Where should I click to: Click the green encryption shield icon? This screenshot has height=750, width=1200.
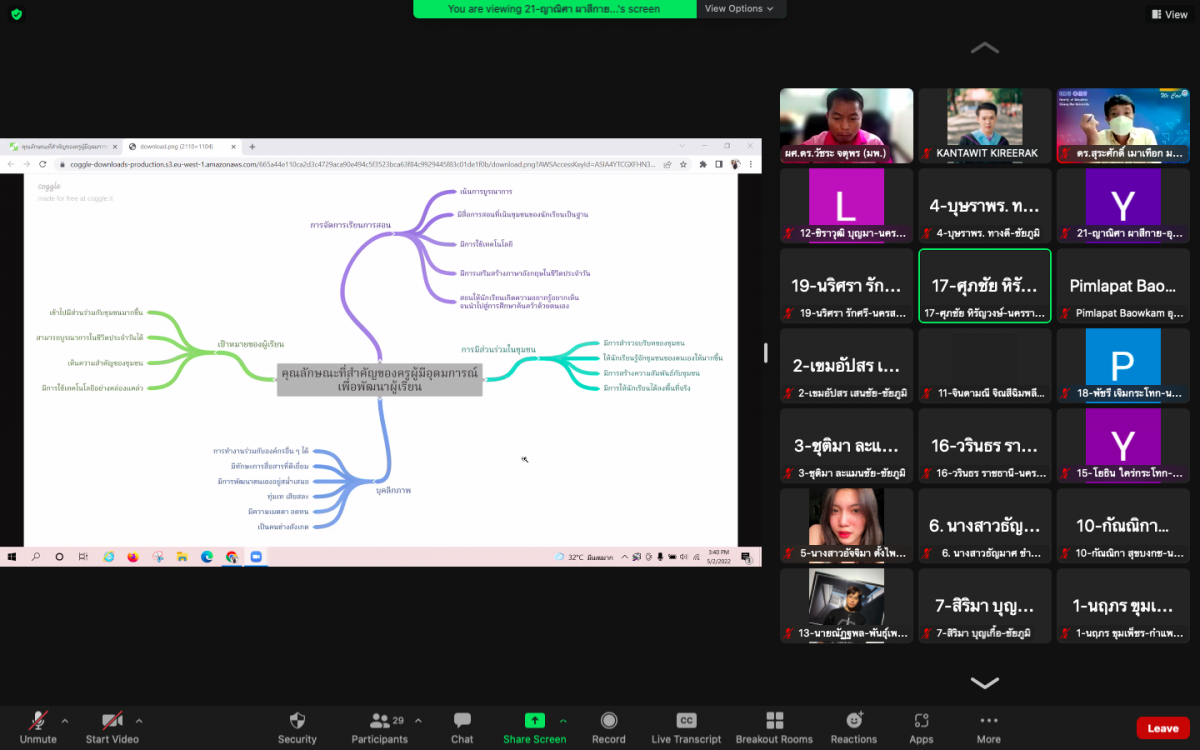pyautogui.click(x=16, y=14)
